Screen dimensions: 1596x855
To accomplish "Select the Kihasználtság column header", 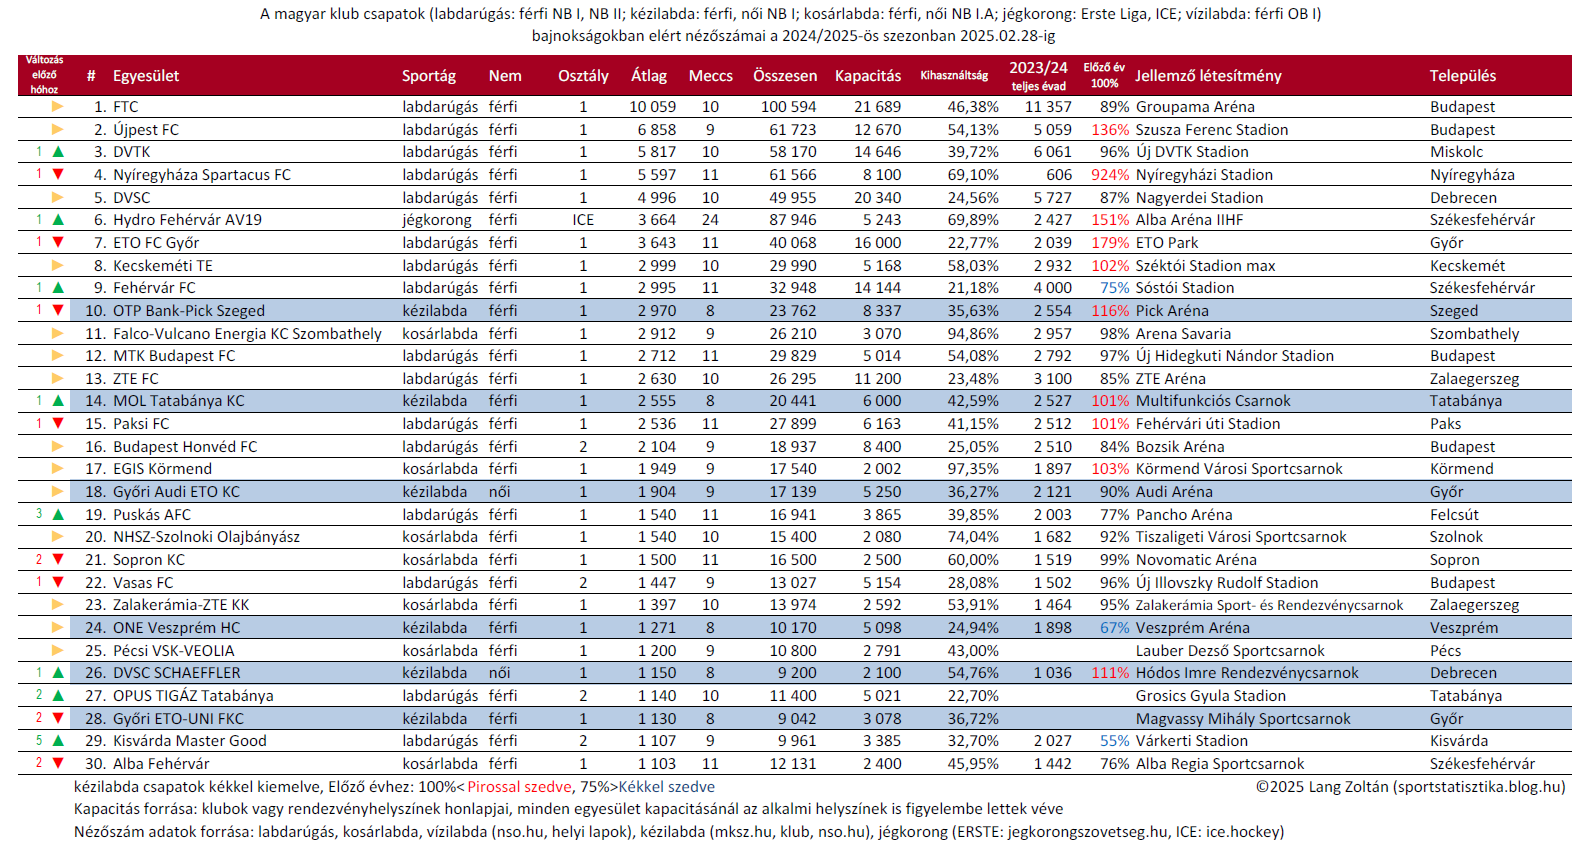I will tap(954, 76).
